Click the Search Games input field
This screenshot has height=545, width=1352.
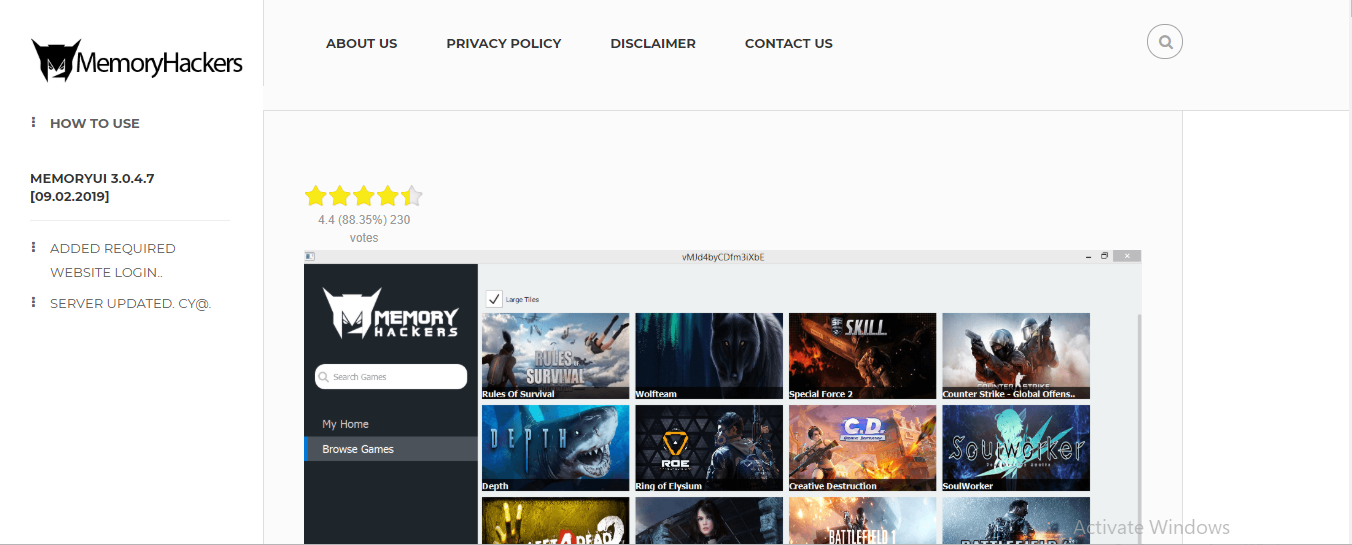click(x=391, y=377)
